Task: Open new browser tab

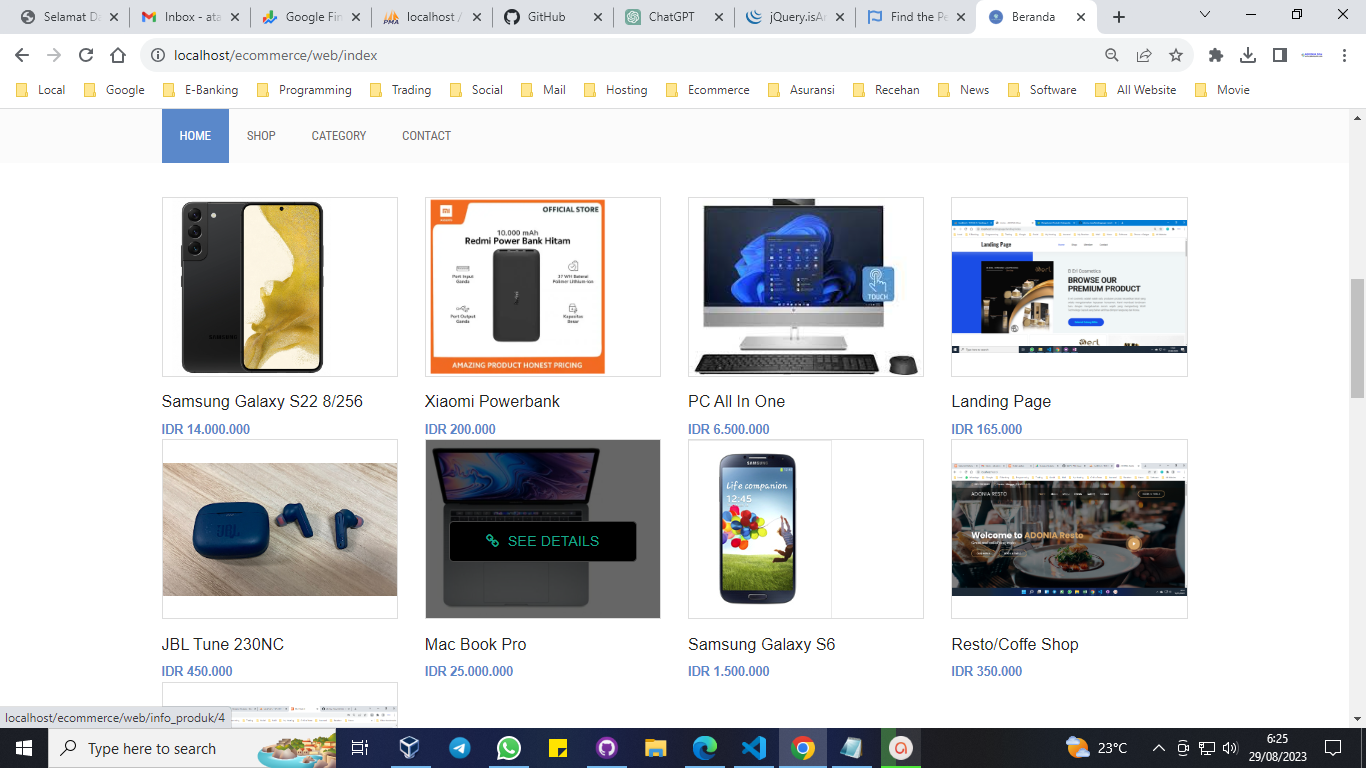Action: 1119,17
